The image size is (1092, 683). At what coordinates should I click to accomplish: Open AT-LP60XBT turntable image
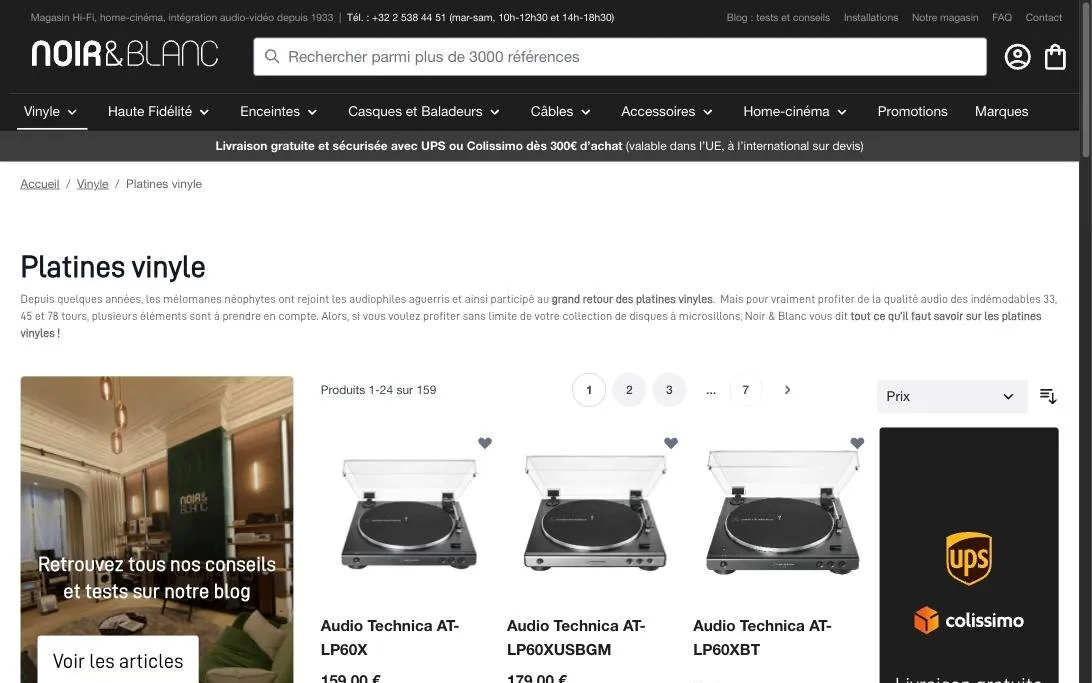[782, 512]
